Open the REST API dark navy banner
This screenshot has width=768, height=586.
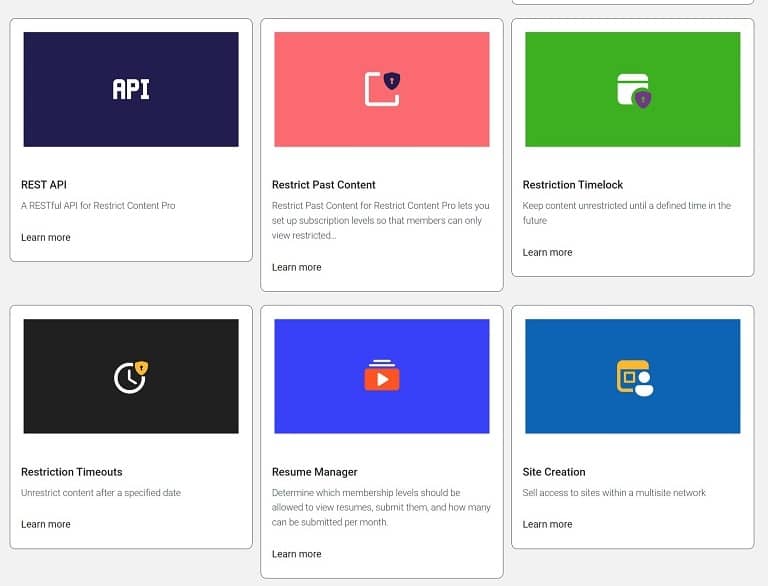pyautogui.click(x=131, y=89)
